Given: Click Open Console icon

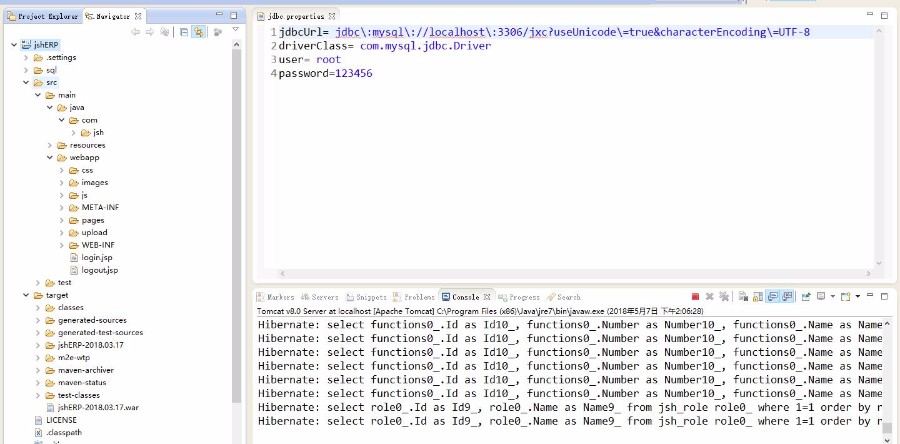Looking at the screenshot, I should click(845, 297).
